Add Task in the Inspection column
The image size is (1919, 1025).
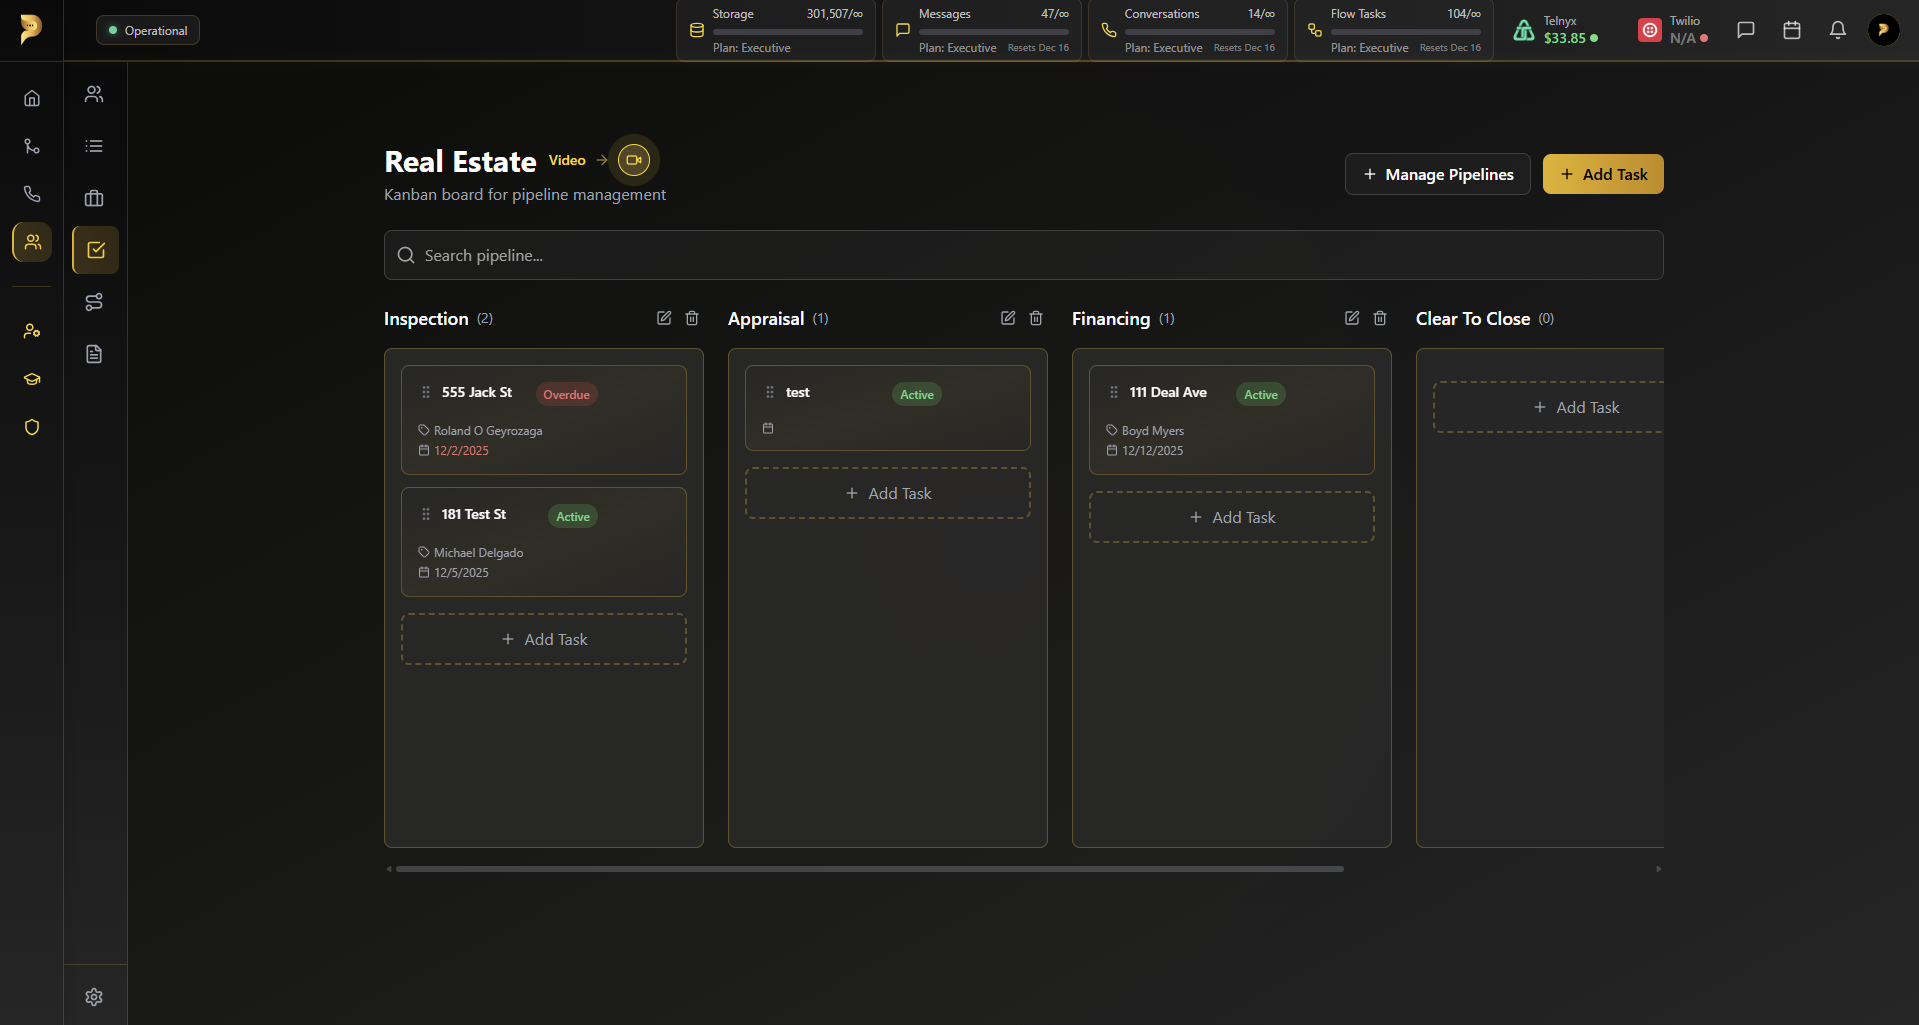click(x=544, y=639)
